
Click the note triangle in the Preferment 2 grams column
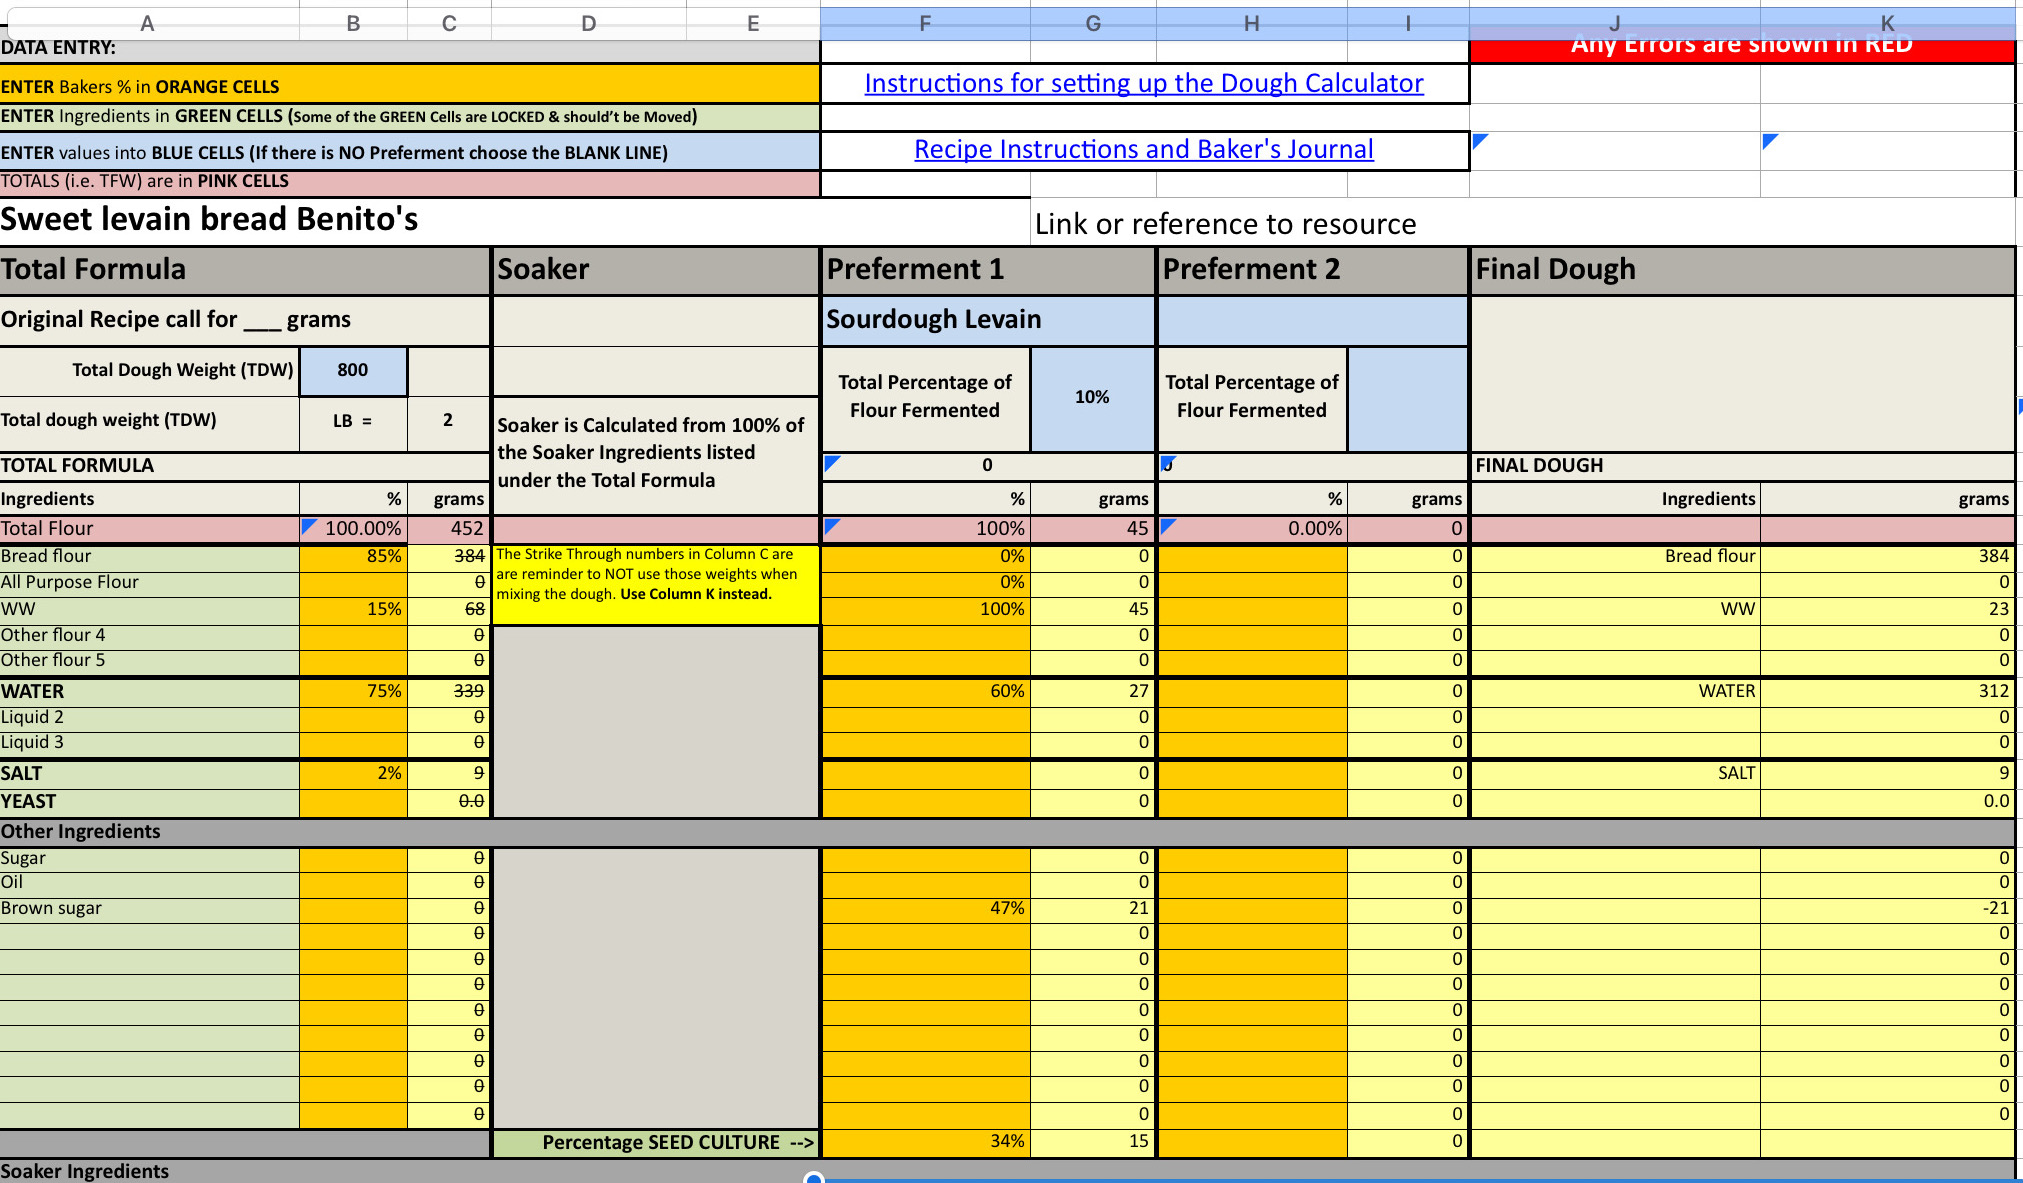click(1167, 462)
